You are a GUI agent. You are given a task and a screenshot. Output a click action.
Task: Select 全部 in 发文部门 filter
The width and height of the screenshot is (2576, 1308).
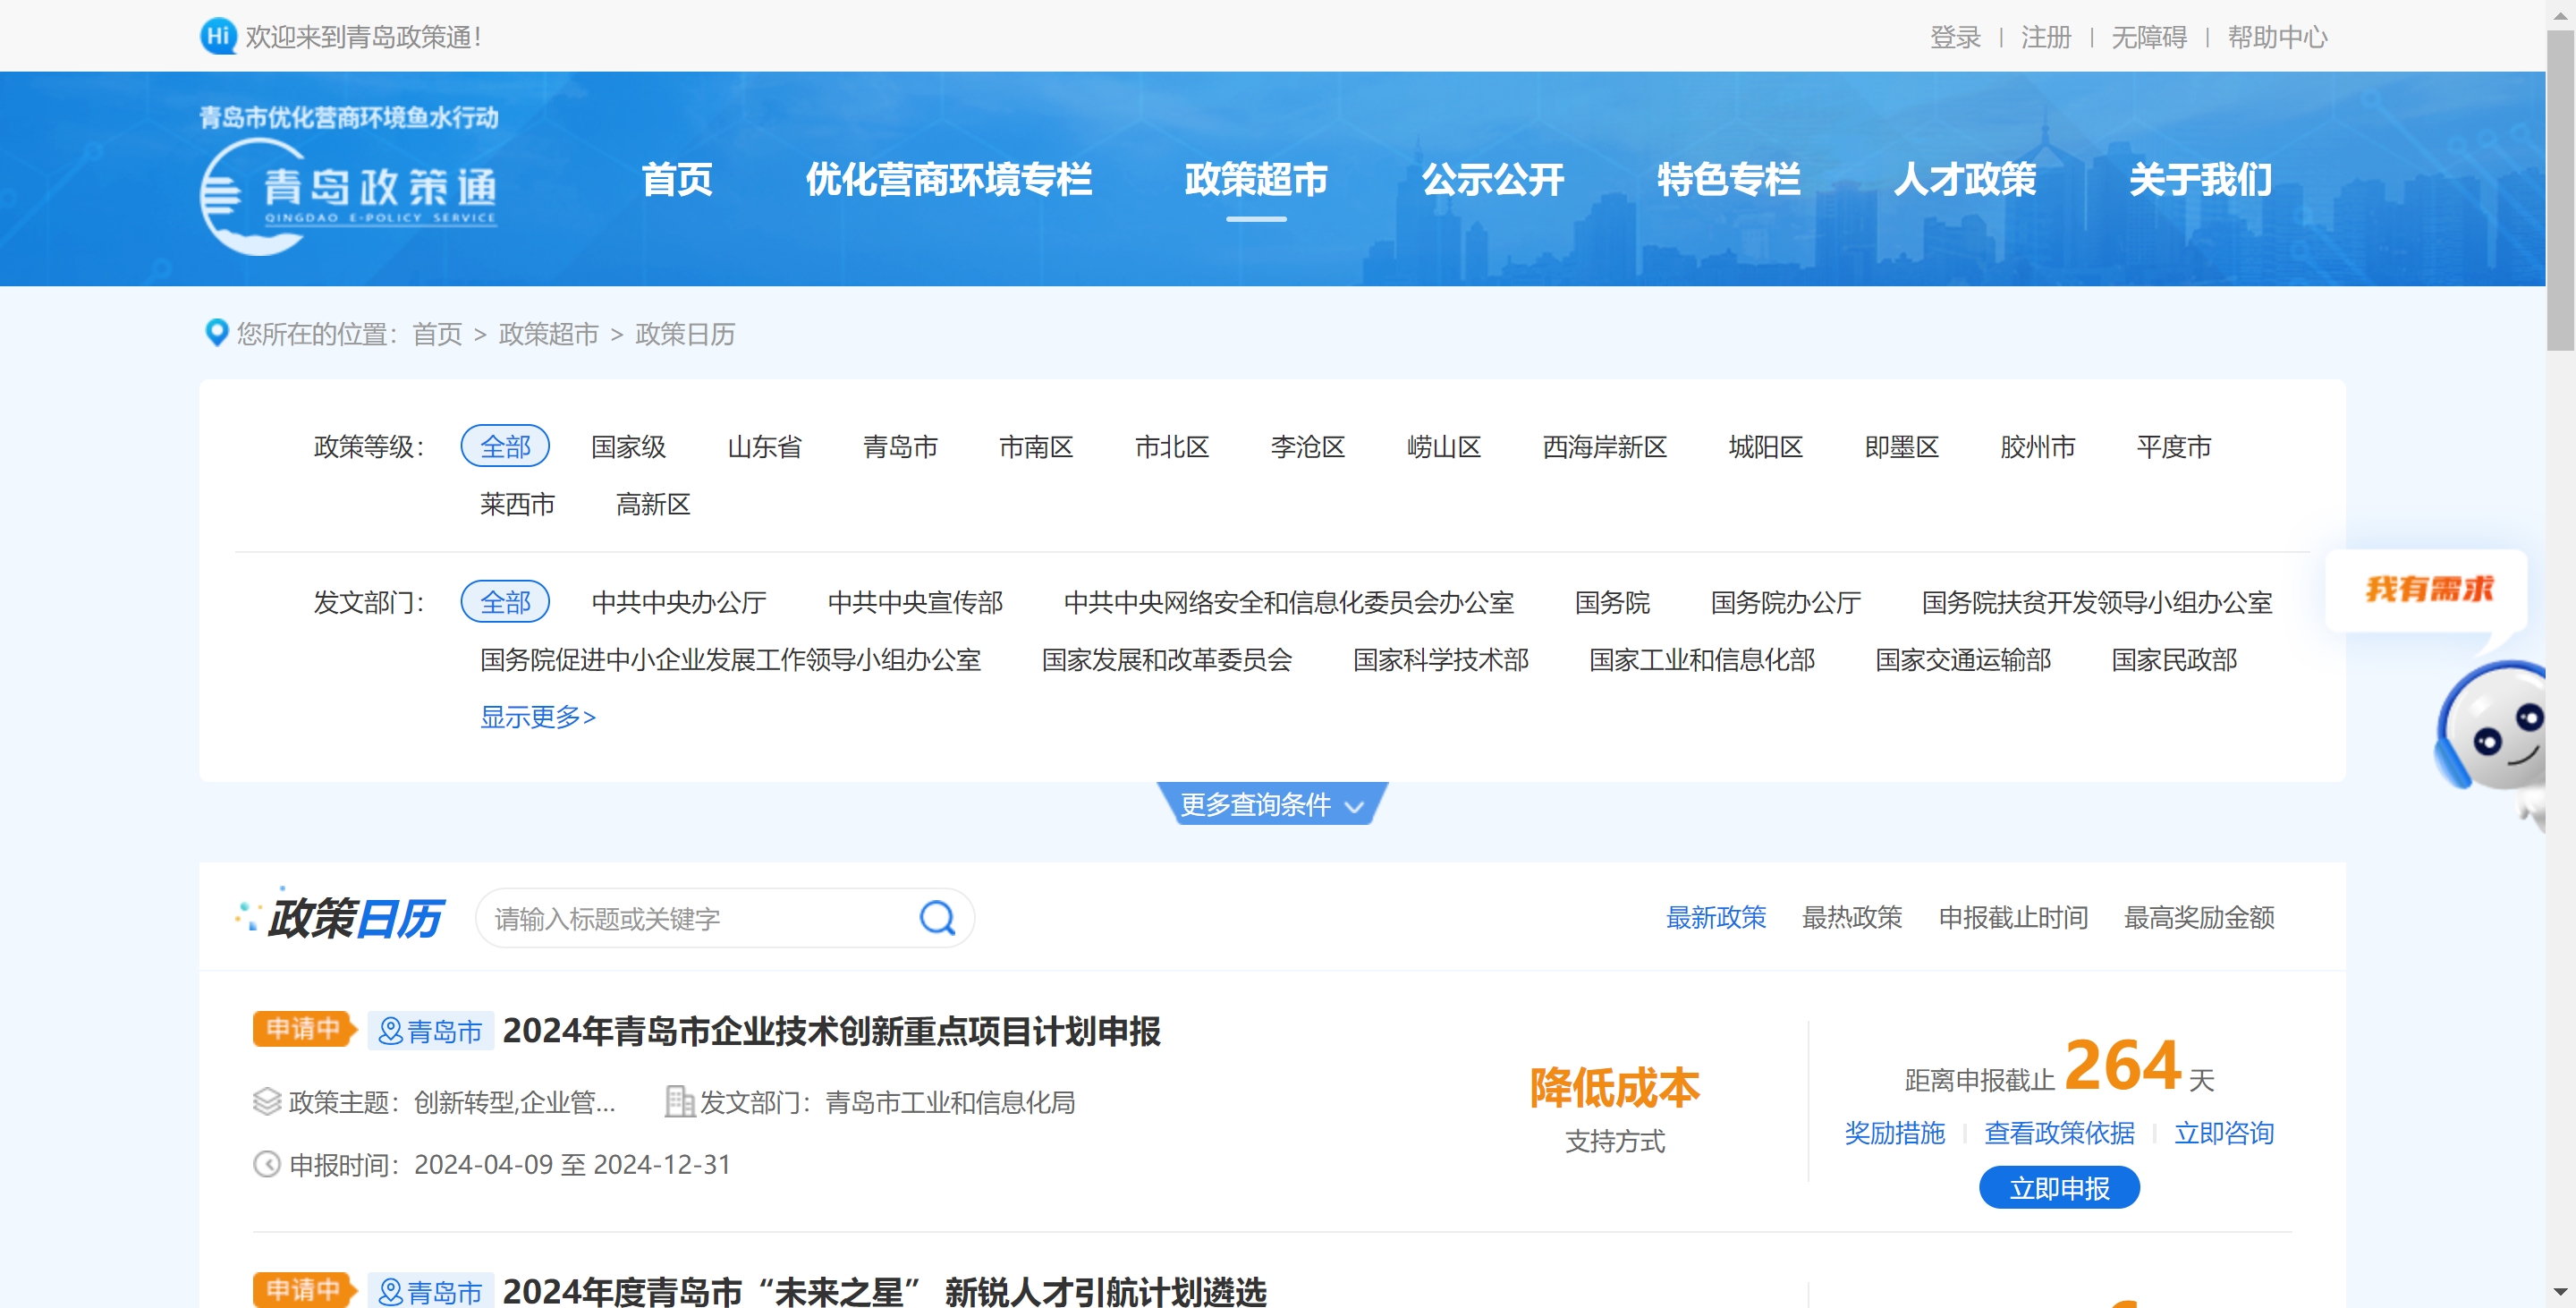click(505, 602)
